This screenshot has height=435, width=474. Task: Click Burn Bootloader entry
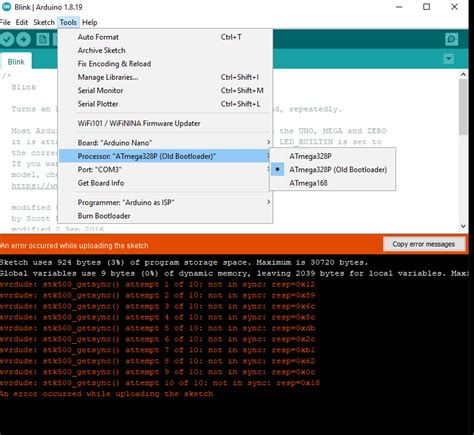click(x=165, y=216)
